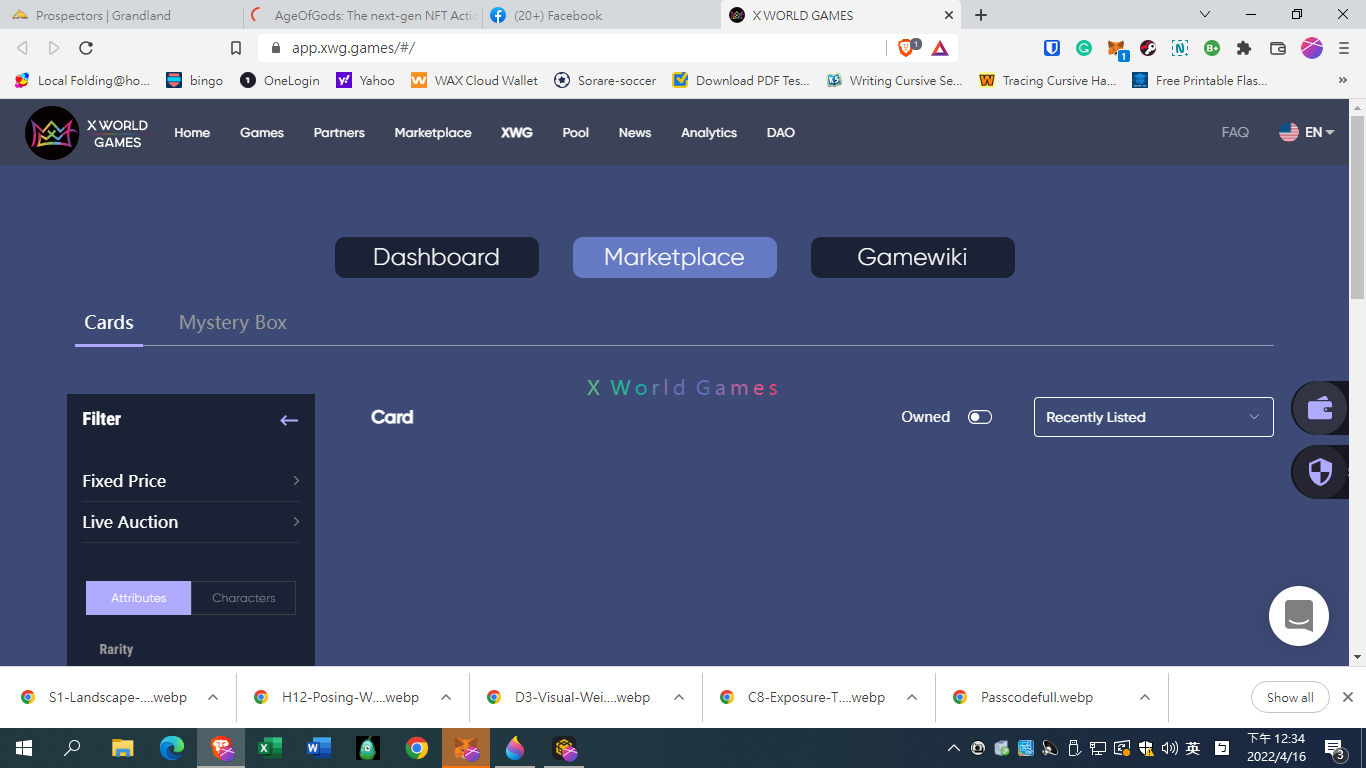The image size is (1366, 768).
Task: Switch to the Facebook browser tab
Action: tap(600, 15)
